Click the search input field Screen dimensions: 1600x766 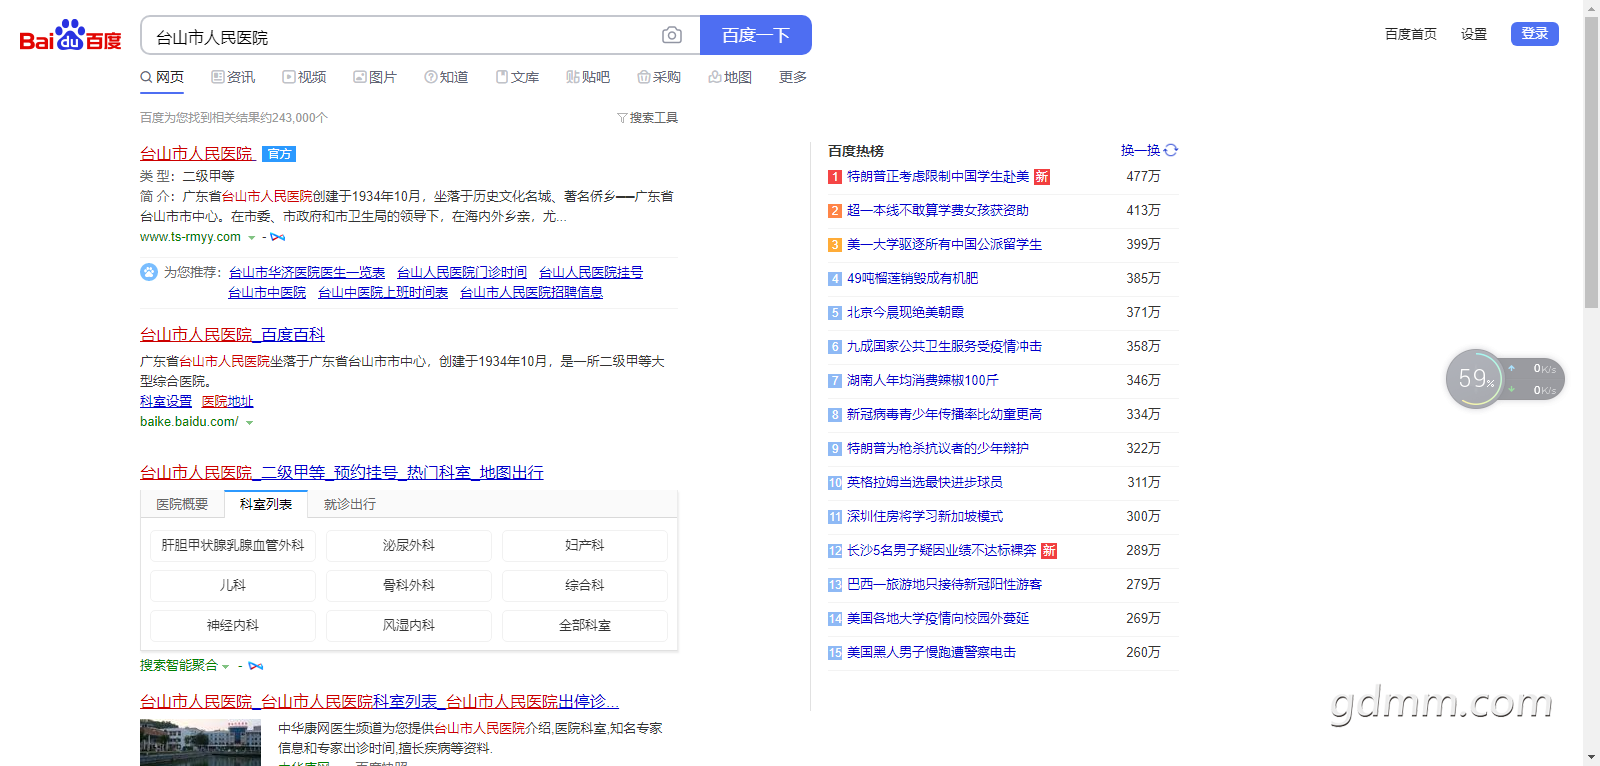(400, 37)
